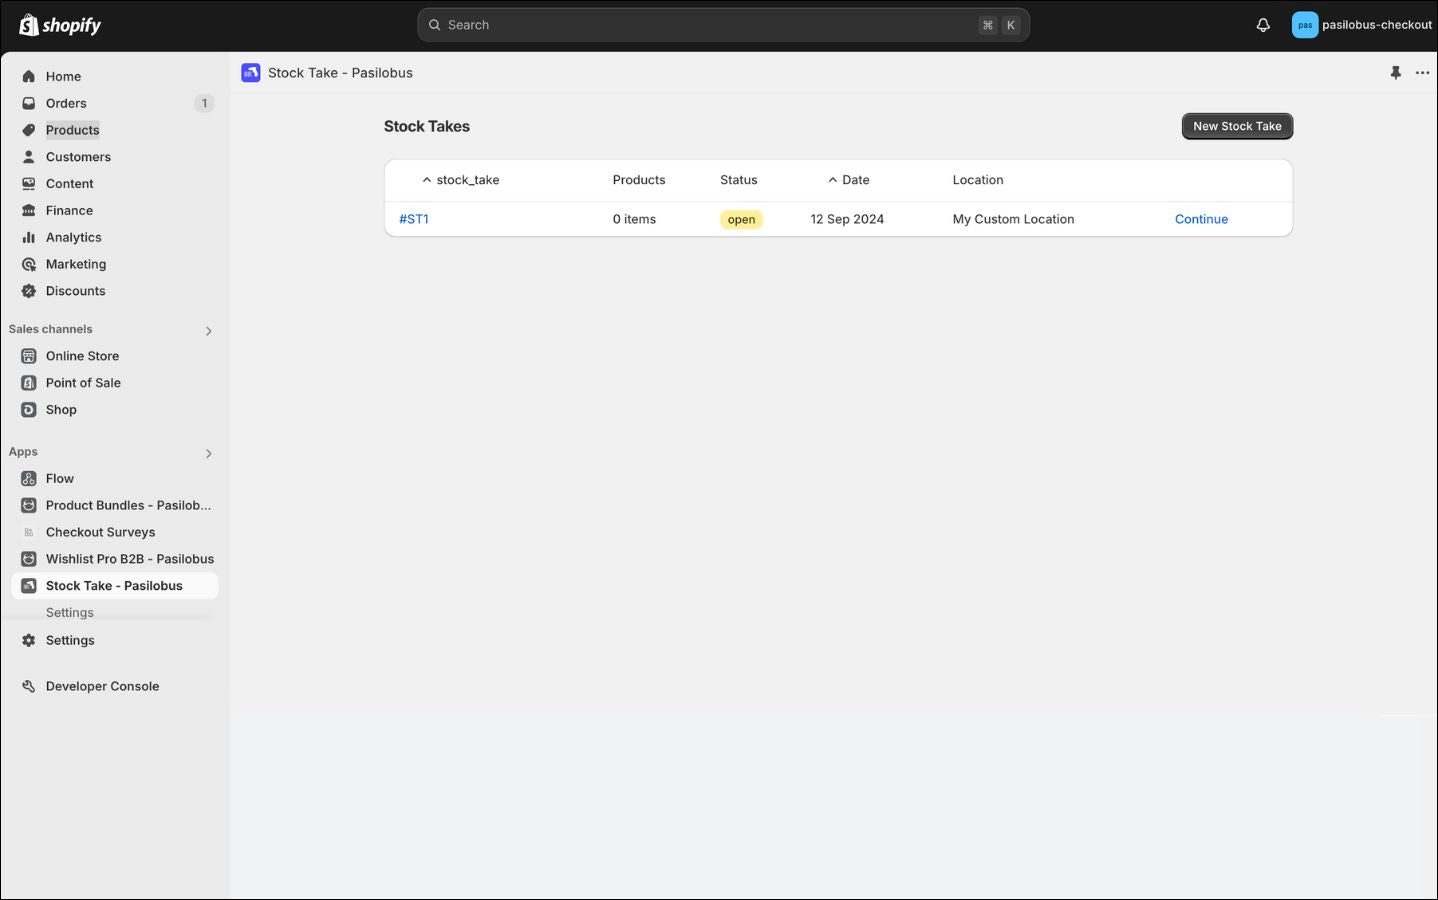Click the Discounts badge icon

(29, 291)
